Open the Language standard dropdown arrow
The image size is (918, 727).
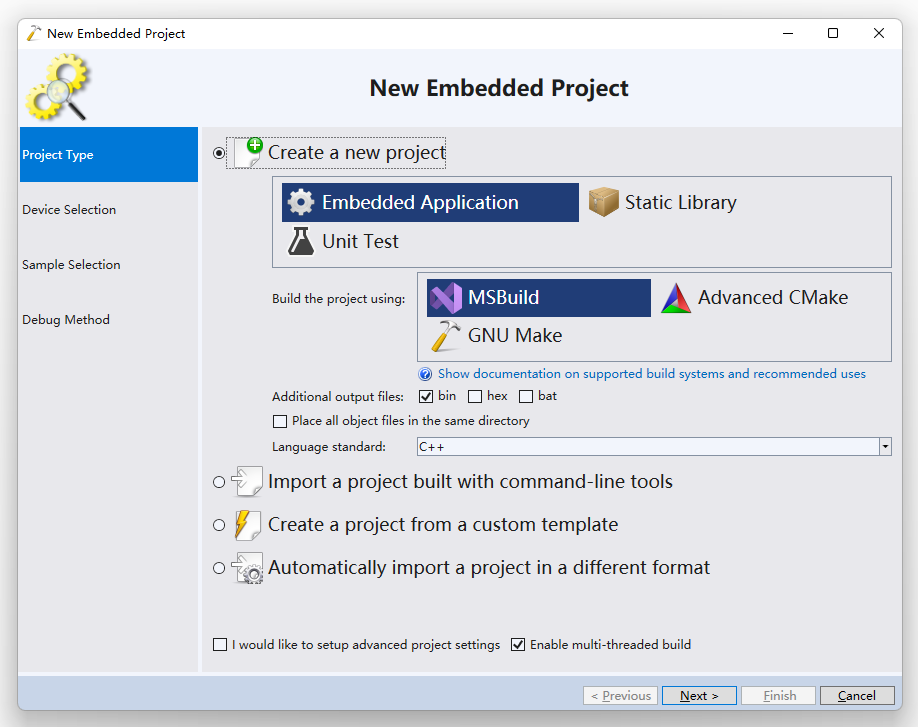coord(885,447)
